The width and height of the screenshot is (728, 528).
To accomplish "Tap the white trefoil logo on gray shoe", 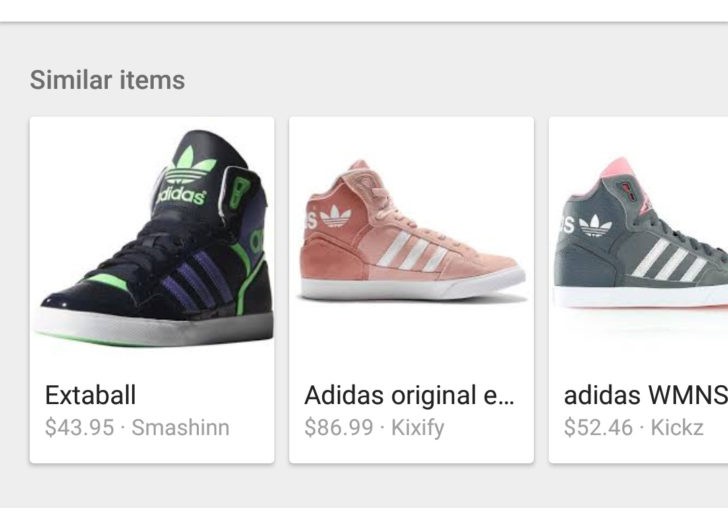I will [x=596, y=225].
